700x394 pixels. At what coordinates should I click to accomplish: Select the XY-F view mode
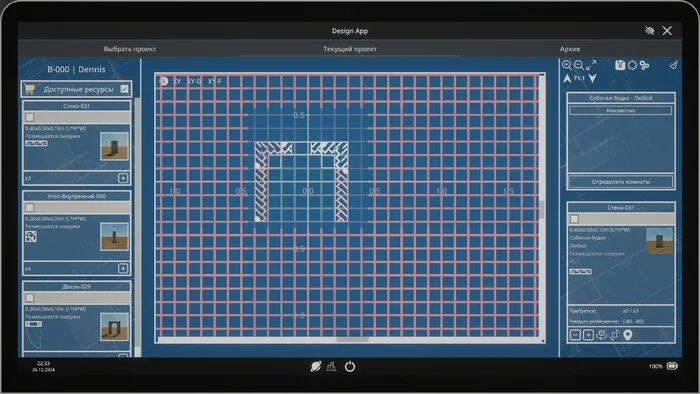tap(215, 81)
